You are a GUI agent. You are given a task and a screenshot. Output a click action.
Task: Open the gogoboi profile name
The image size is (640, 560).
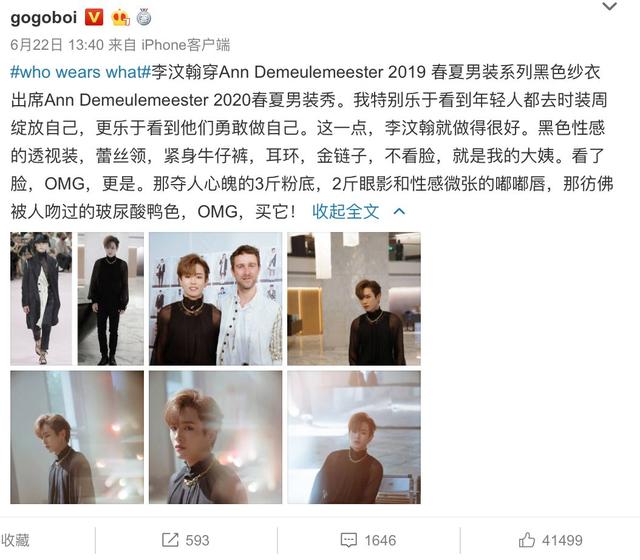pyautogui.click(x=44, y=18)
